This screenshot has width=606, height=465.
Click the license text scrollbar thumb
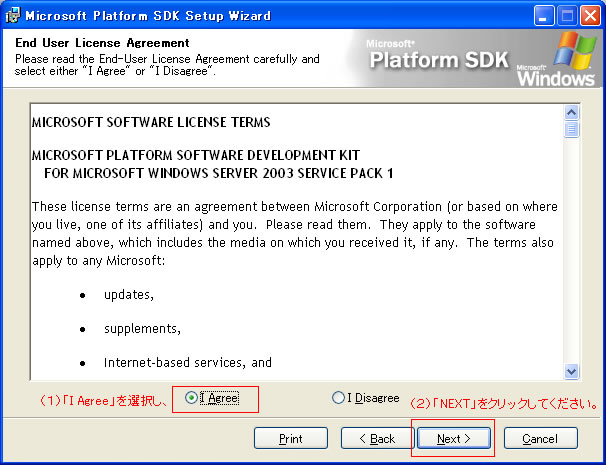coord(572,129)
